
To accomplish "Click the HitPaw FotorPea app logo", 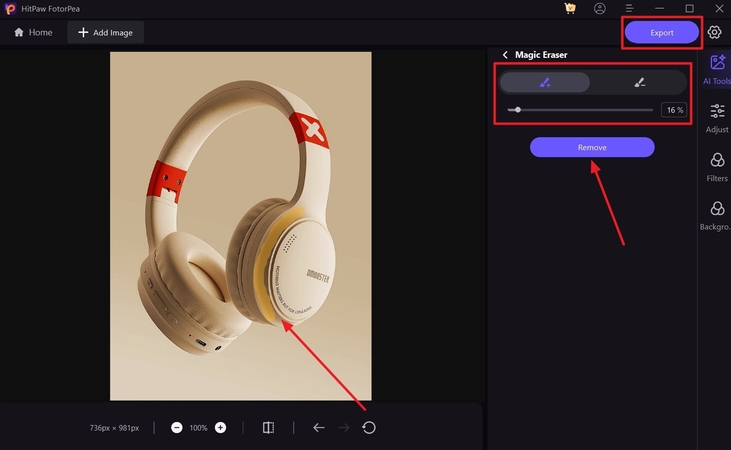I will click(10, 8).
